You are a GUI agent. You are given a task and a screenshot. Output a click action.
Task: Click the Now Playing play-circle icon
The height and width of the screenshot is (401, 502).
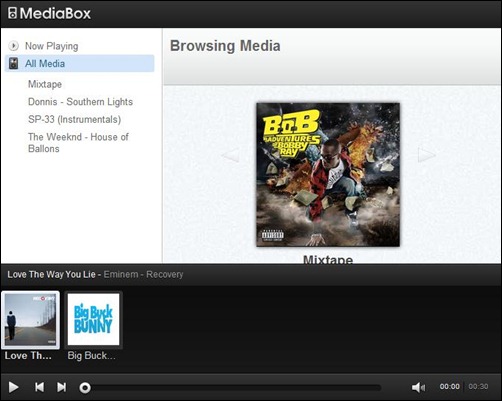tap(14, 46)
